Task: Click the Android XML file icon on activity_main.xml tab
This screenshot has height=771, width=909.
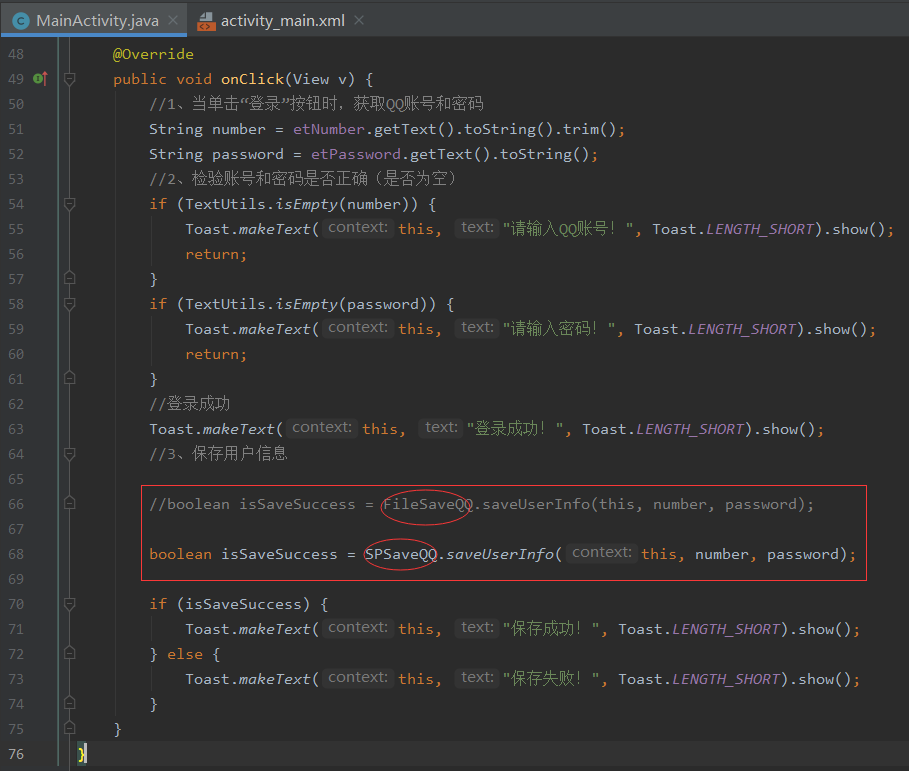Action: [205, 19]
